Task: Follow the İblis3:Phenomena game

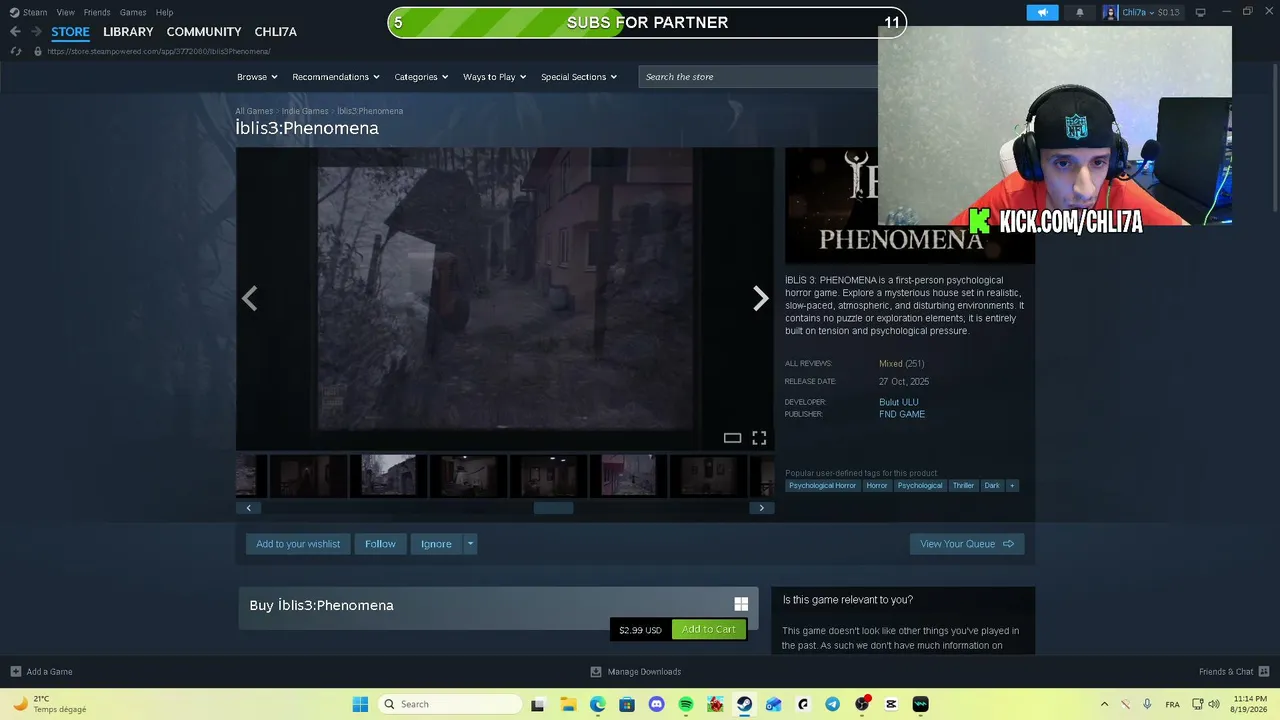Action: click(x=380, y=544)
